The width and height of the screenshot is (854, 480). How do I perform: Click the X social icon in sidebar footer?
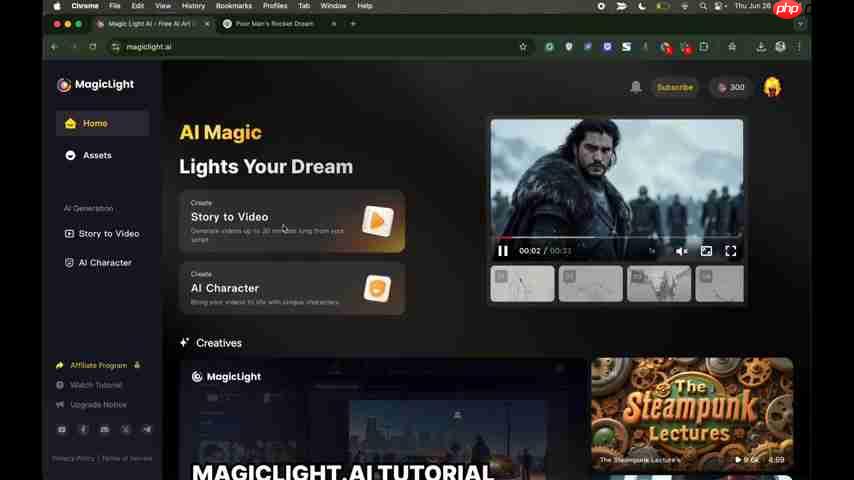[x=126, y=429]
